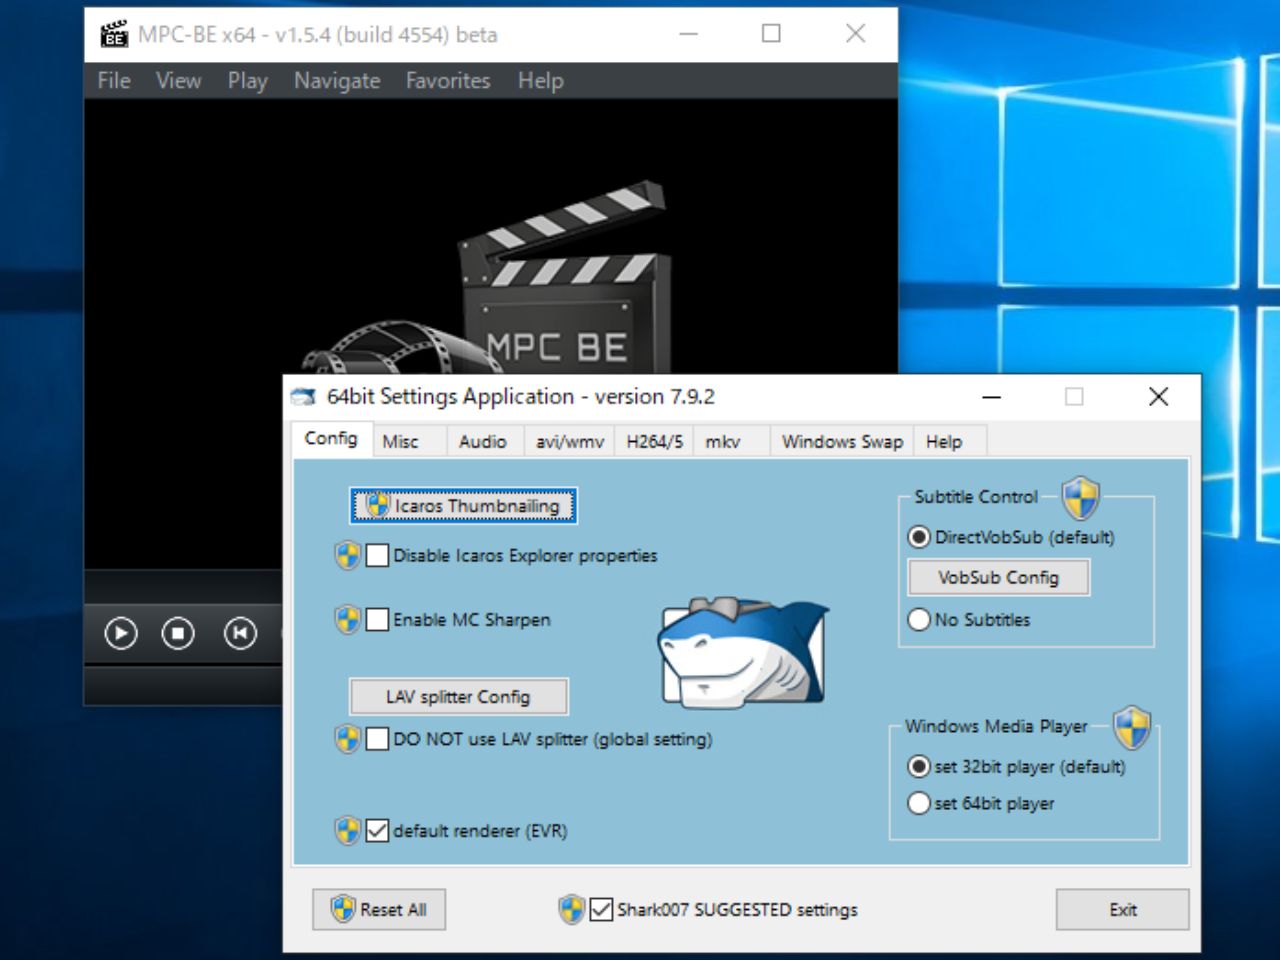The width and height of the screenshot is (1280, 960).
Task: Open the Play menu in MPC-BE
Action: (x=247, y=81)
